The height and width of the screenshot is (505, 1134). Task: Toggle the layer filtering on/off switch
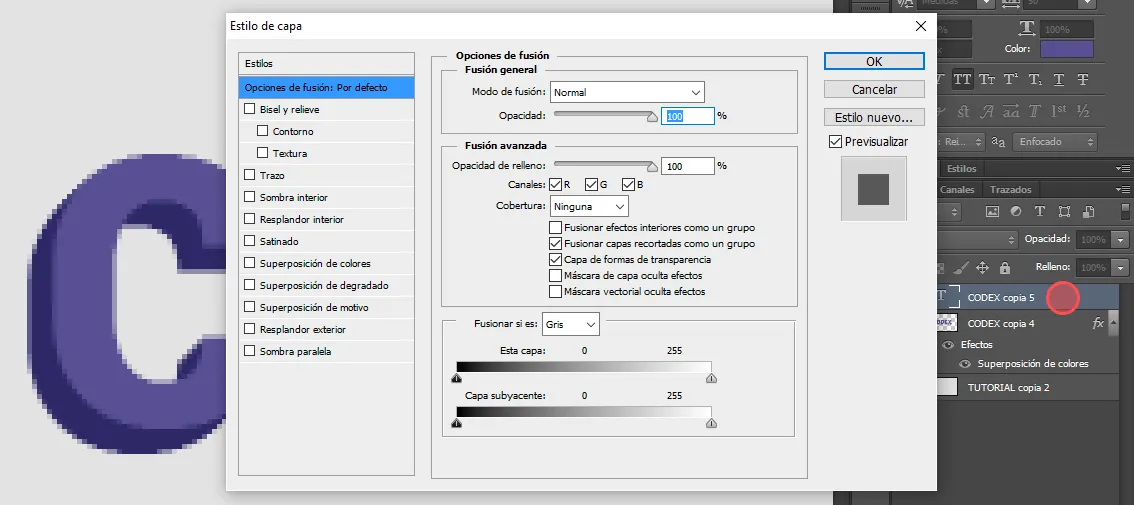pos(1125,211)
